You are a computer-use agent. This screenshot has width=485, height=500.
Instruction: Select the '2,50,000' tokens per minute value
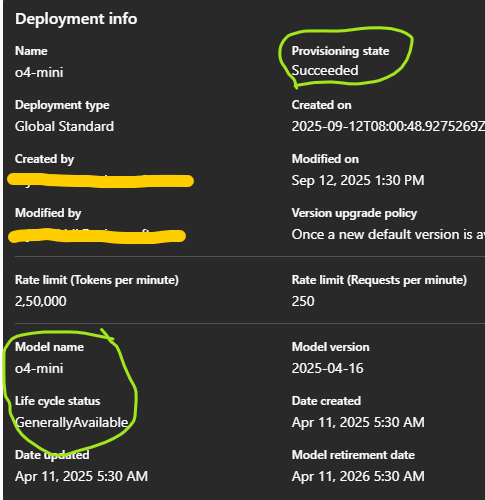pyautogui.click(x=41, y=301)
